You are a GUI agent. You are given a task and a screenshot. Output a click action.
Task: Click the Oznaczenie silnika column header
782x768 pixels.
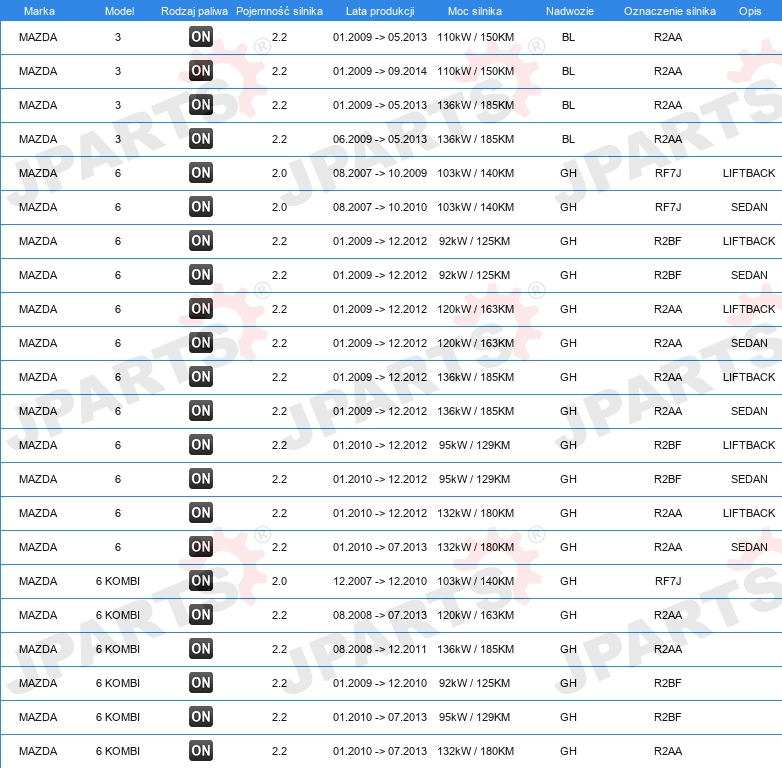point(670,11)
